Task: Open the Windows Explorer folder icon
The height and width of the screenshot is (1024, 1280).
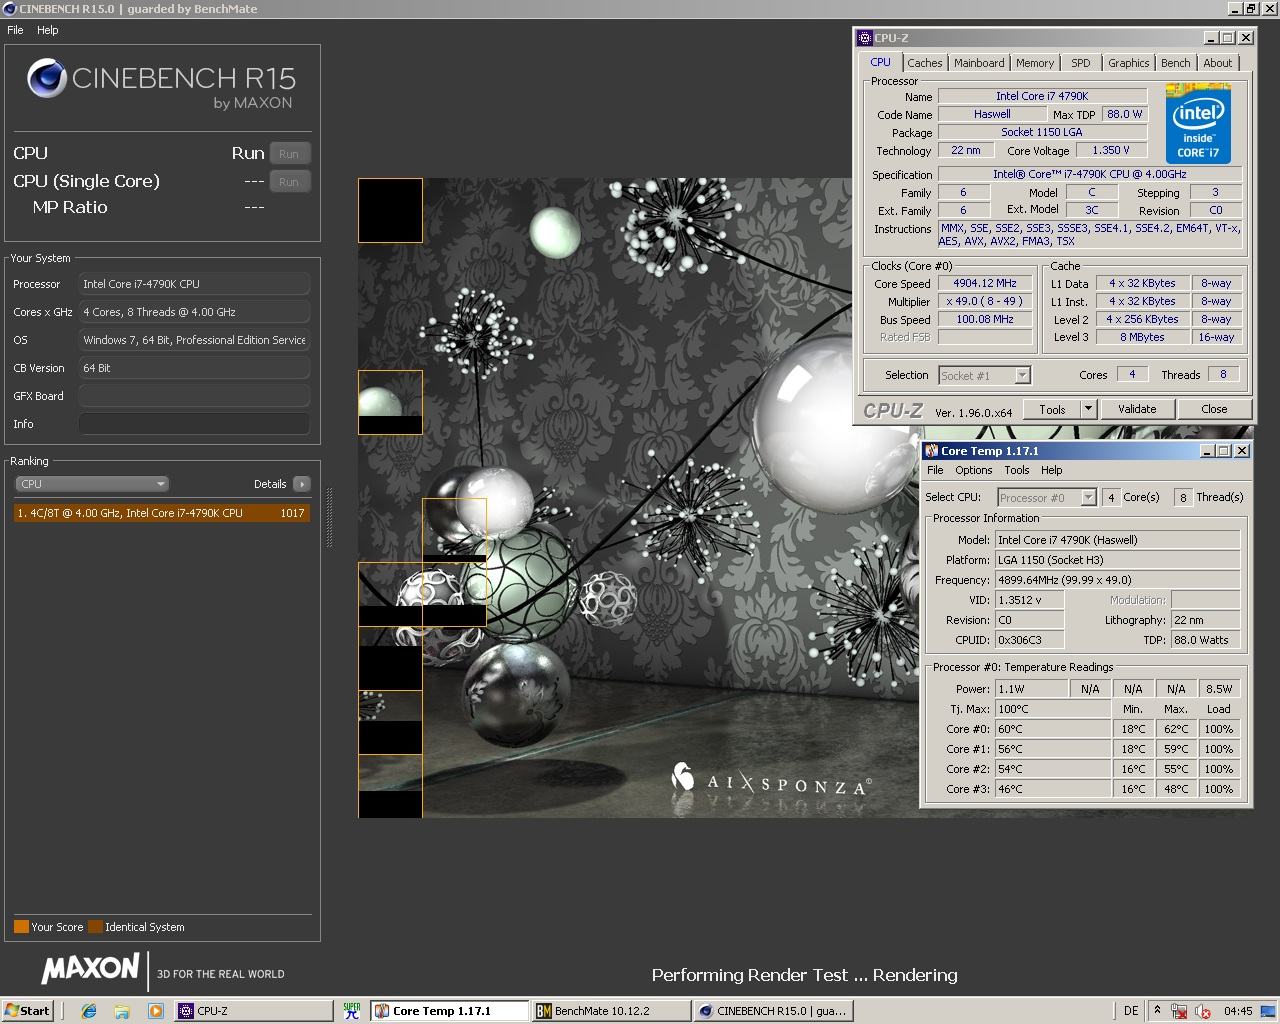Action: (122, 1011)
